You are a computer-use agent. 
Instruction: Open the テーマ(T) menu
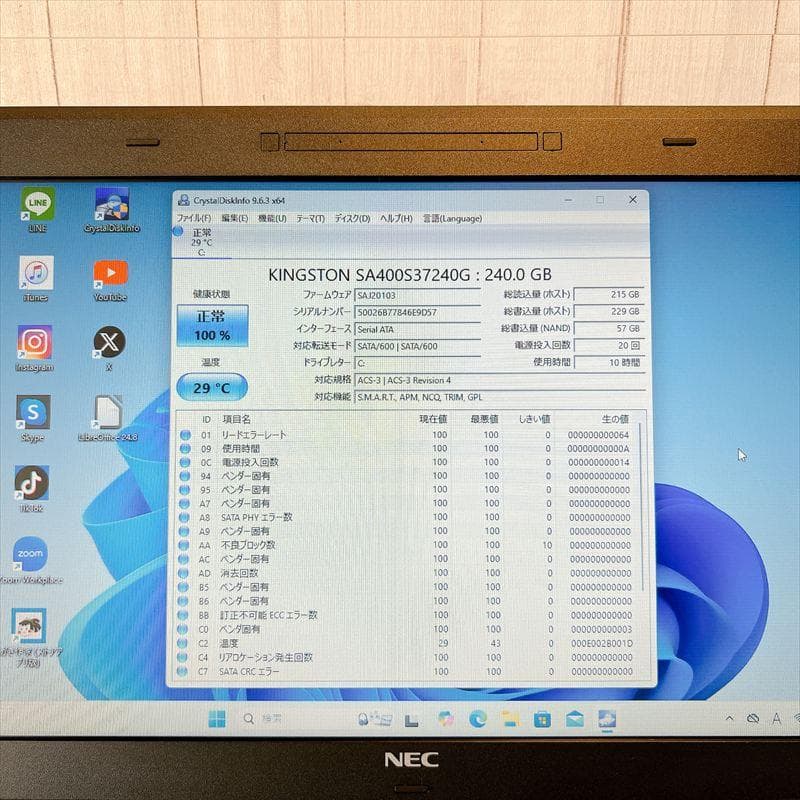pyautogui.click(x=310, y=218)
